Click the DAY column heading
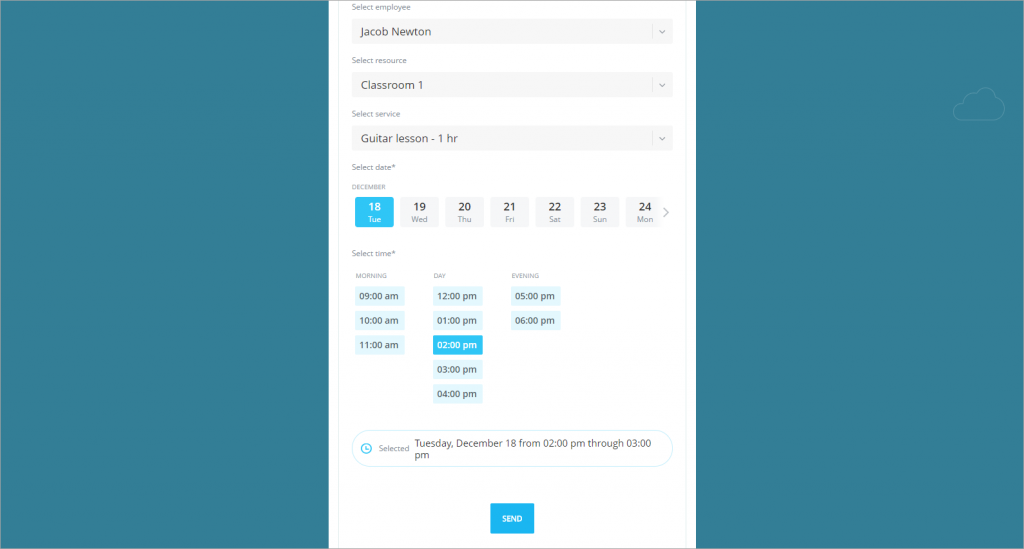 click(440, 275)
